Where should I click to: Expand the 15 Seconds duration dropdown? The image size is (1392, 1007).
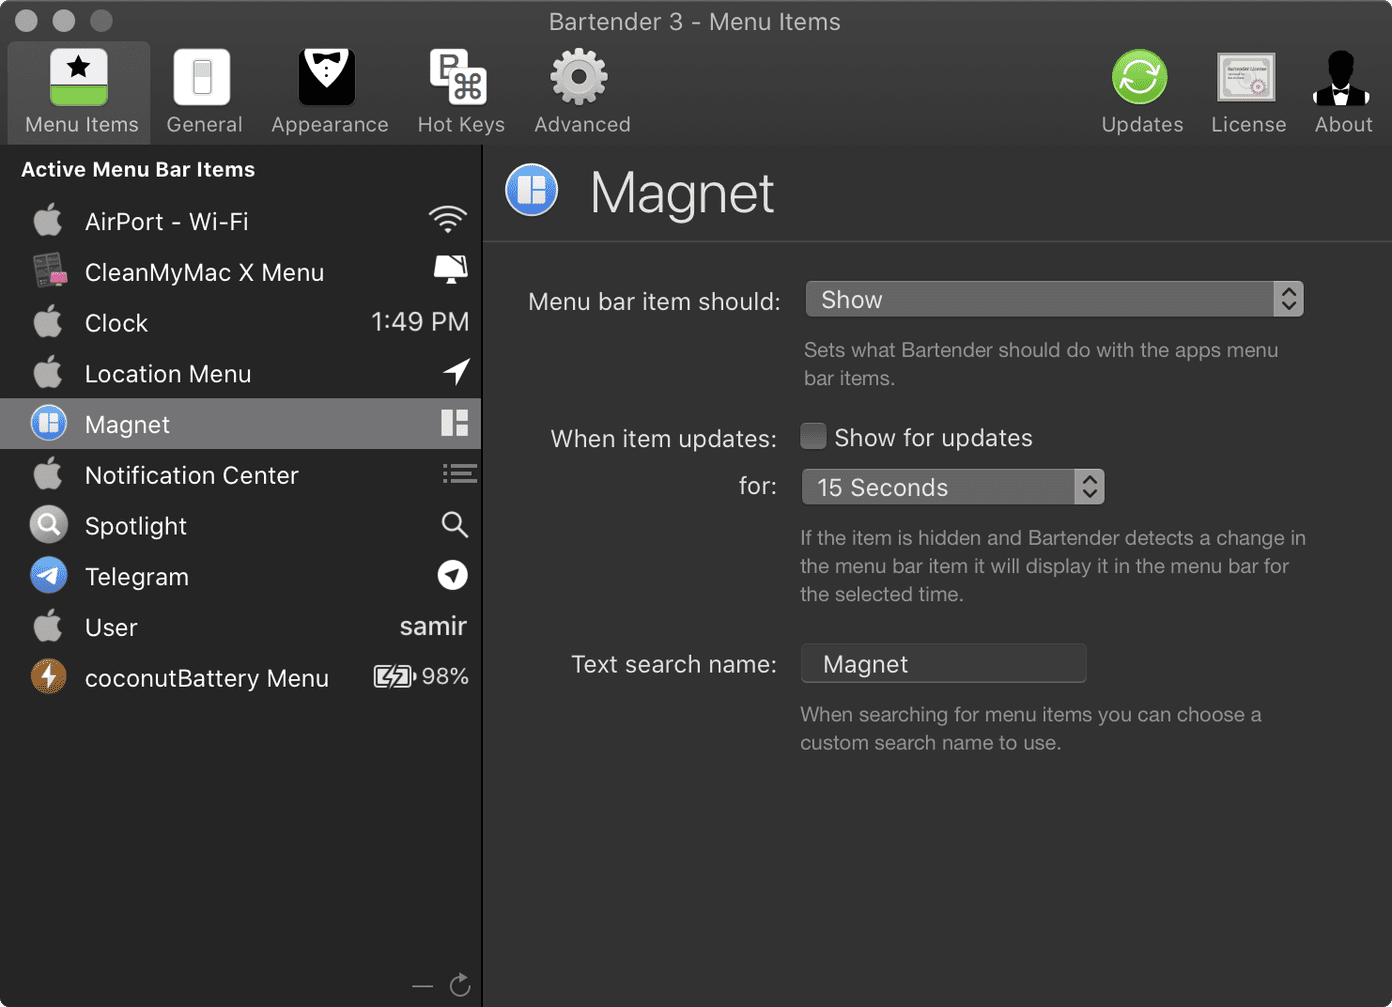[x=953, y=487]
